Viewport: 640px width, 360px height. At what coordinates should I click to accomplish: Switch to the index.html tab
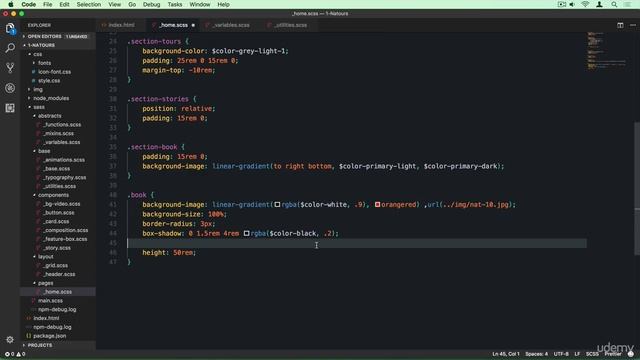click(x=121, y=25)
